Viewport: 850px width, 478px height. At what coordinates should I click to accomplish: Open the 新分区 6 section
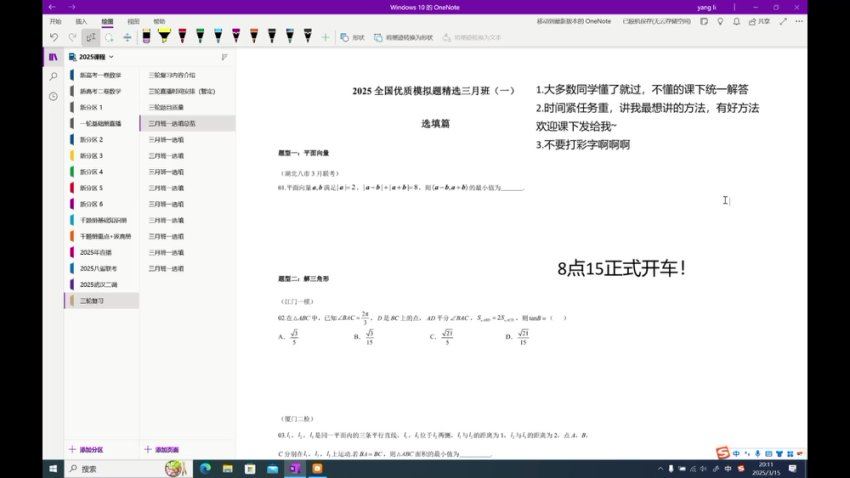coord(102,204)
